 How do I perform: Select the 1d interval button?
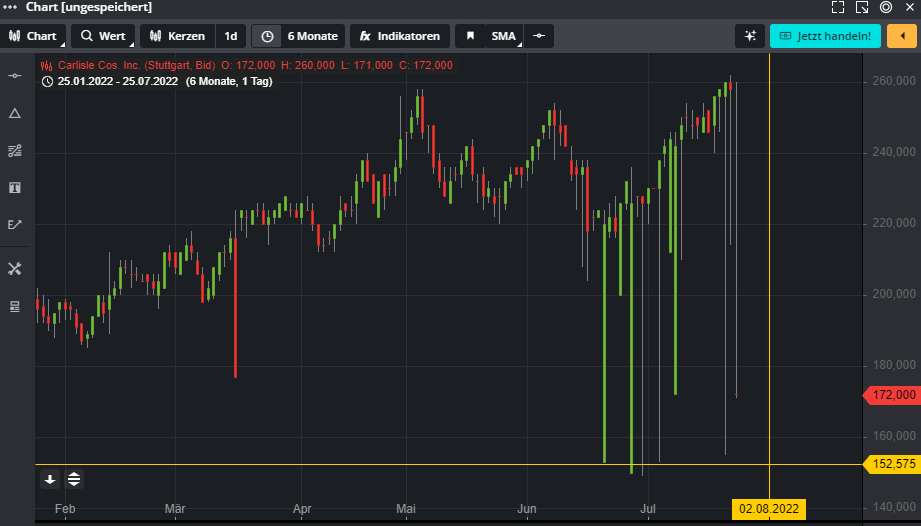[231, 36]
